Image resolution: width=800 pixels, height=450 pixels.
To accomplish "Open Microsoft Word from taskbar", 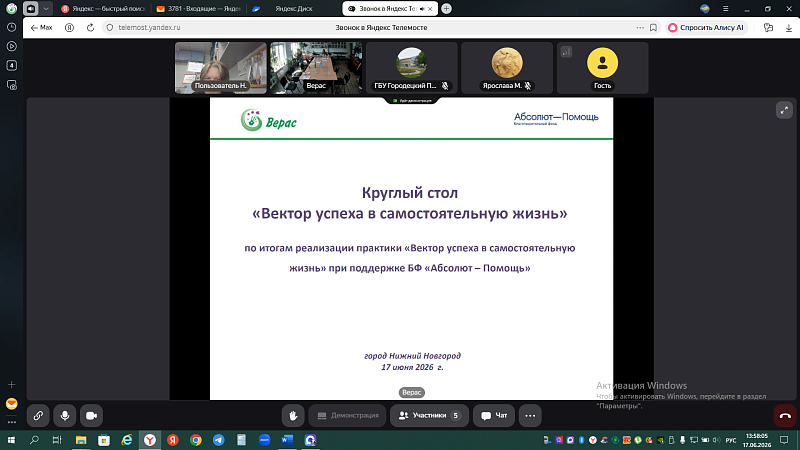I will coord(287,440).
